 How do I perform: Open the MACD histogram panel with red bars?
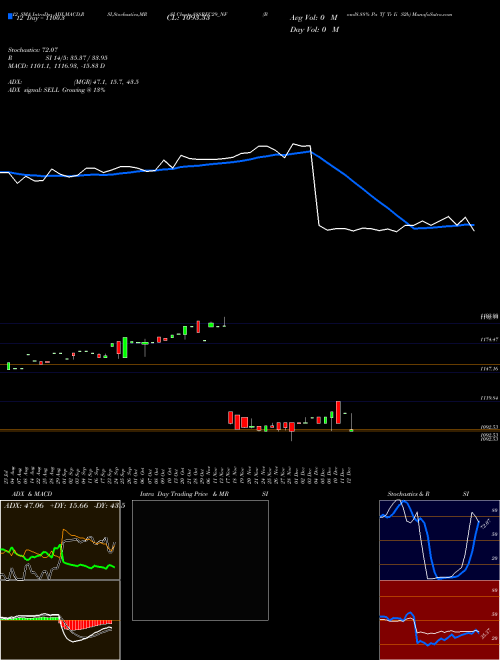60,620
